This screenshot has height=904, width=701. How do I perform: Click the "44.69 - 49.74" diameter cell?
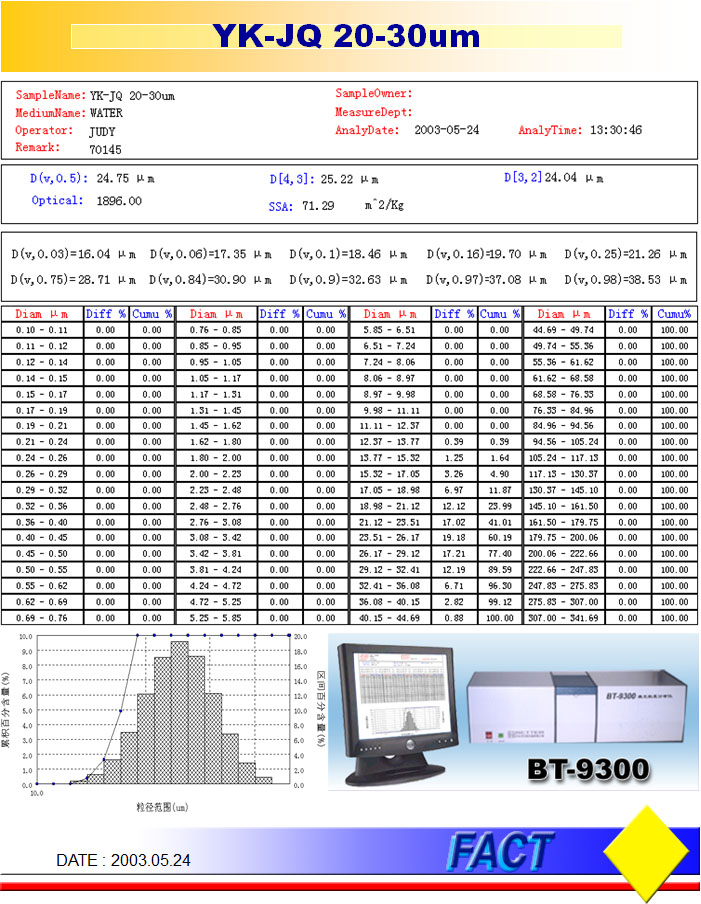[563, 330]
